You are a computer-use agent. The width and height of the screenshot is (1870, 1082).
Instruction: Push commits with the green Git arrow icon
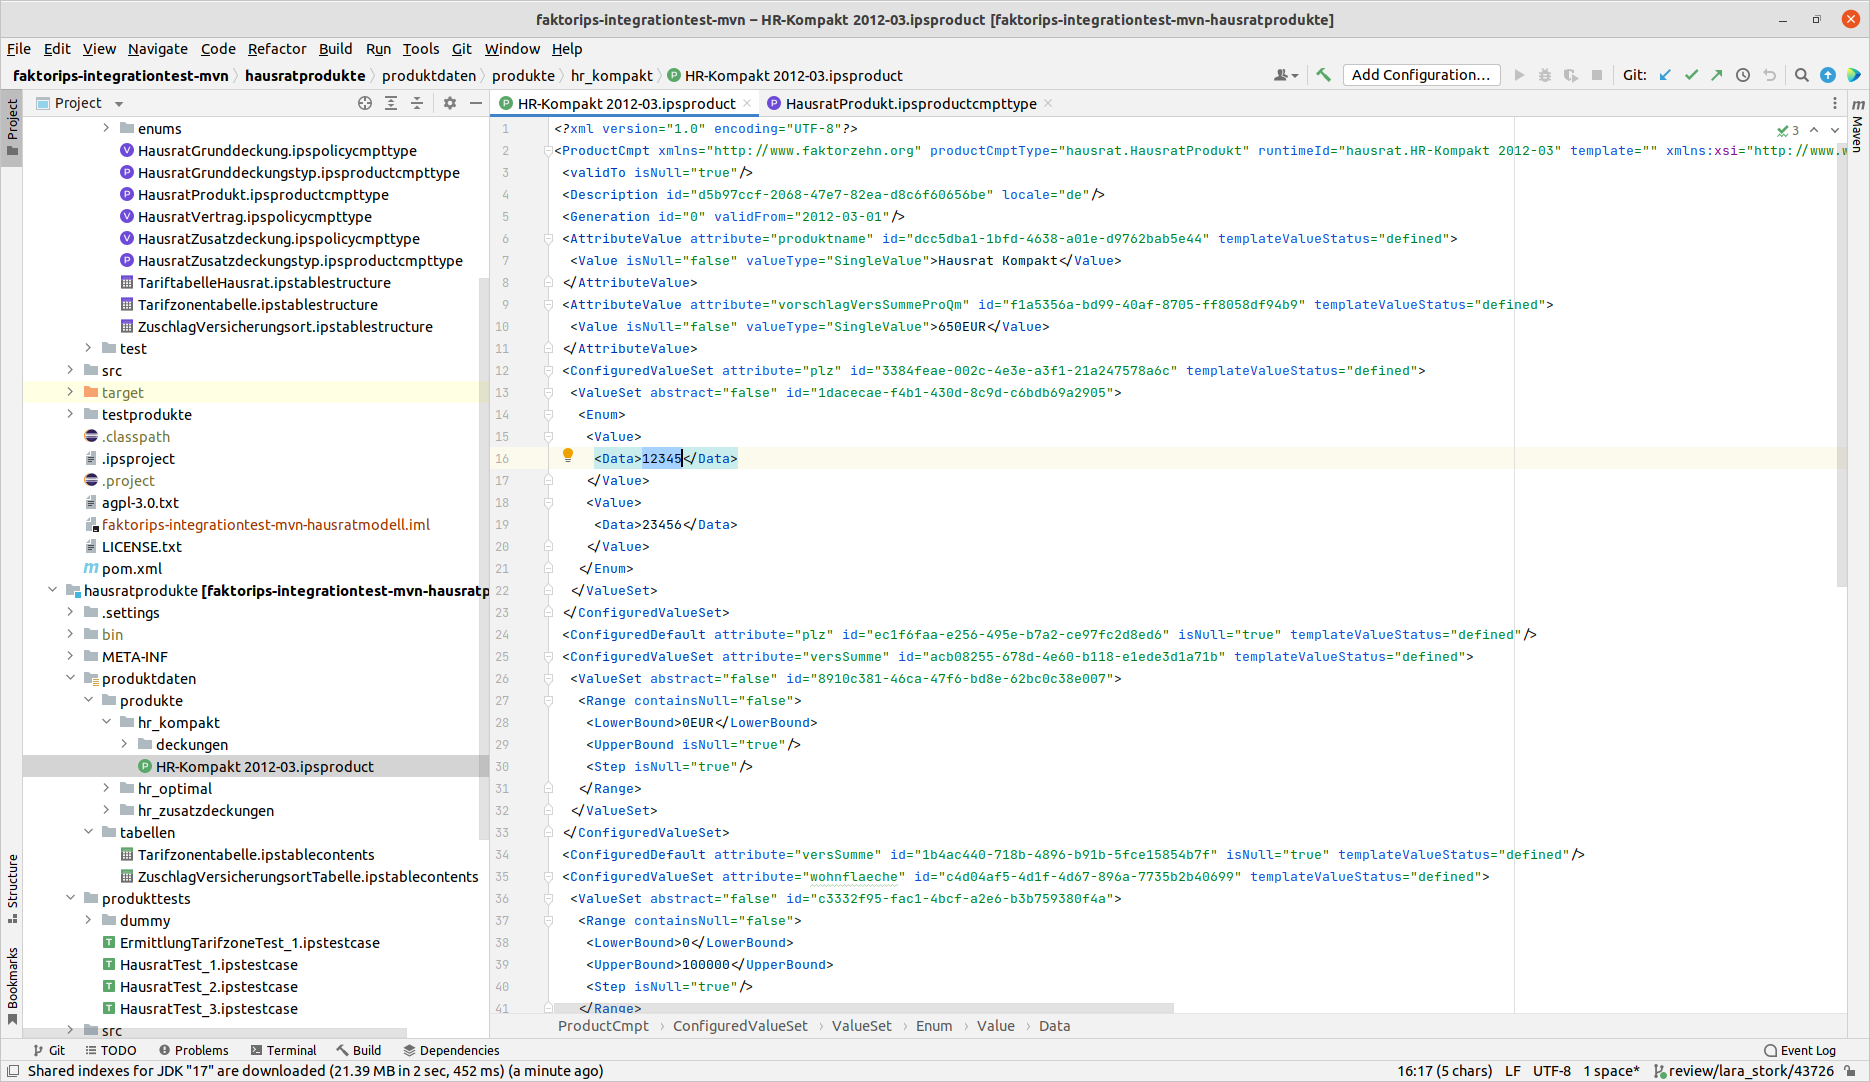(x=1717, y=75)
